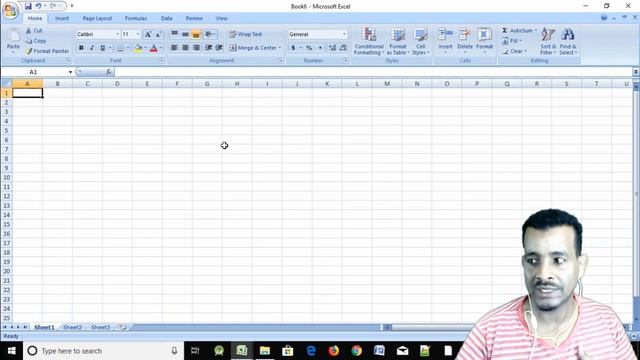Click Insert cells button
This screenshot has height=360, width=640.
coord(445,40)
